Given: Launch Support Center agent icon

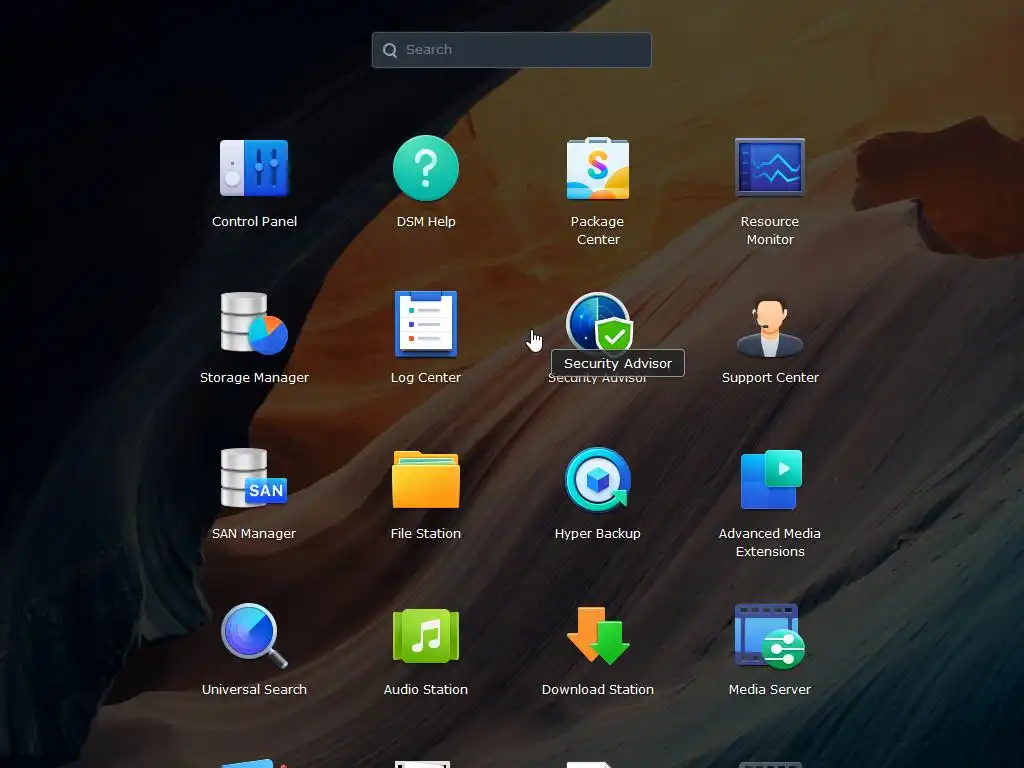Looking at the screenshot, I should [770, 327].
